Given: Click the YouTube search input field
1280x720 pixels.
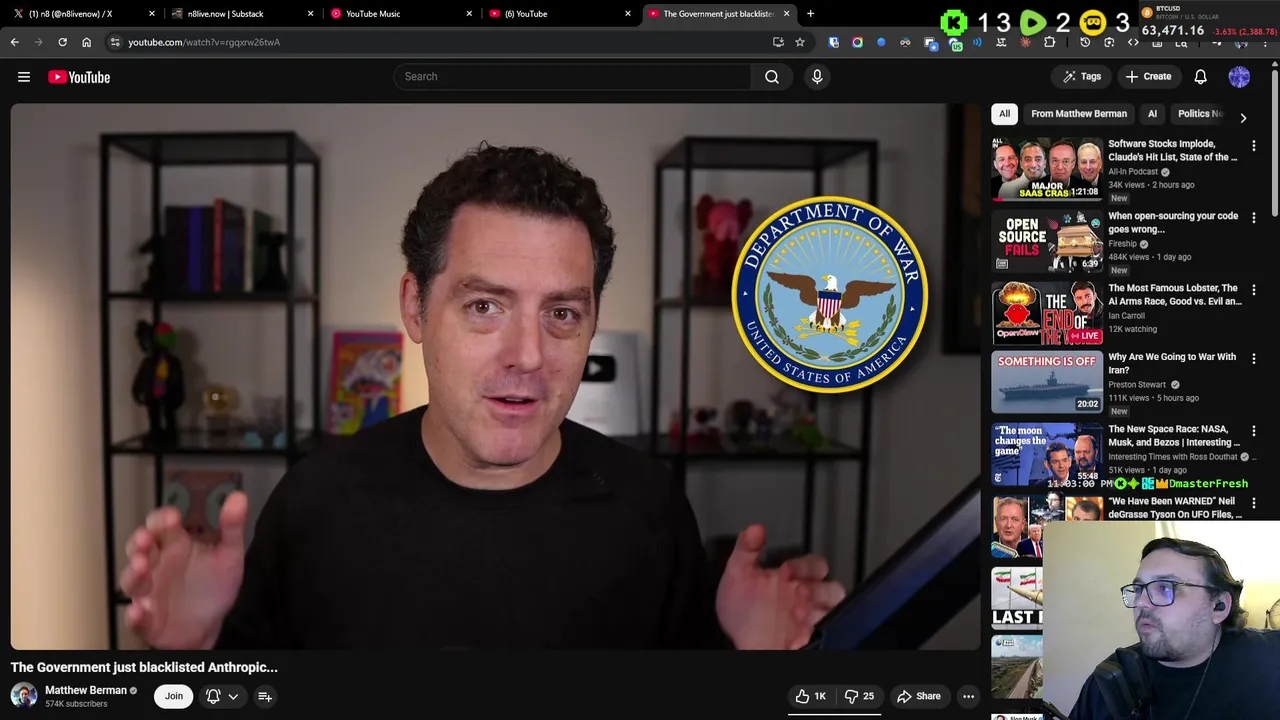Looking at the screenshot, I should coord(572,76).
